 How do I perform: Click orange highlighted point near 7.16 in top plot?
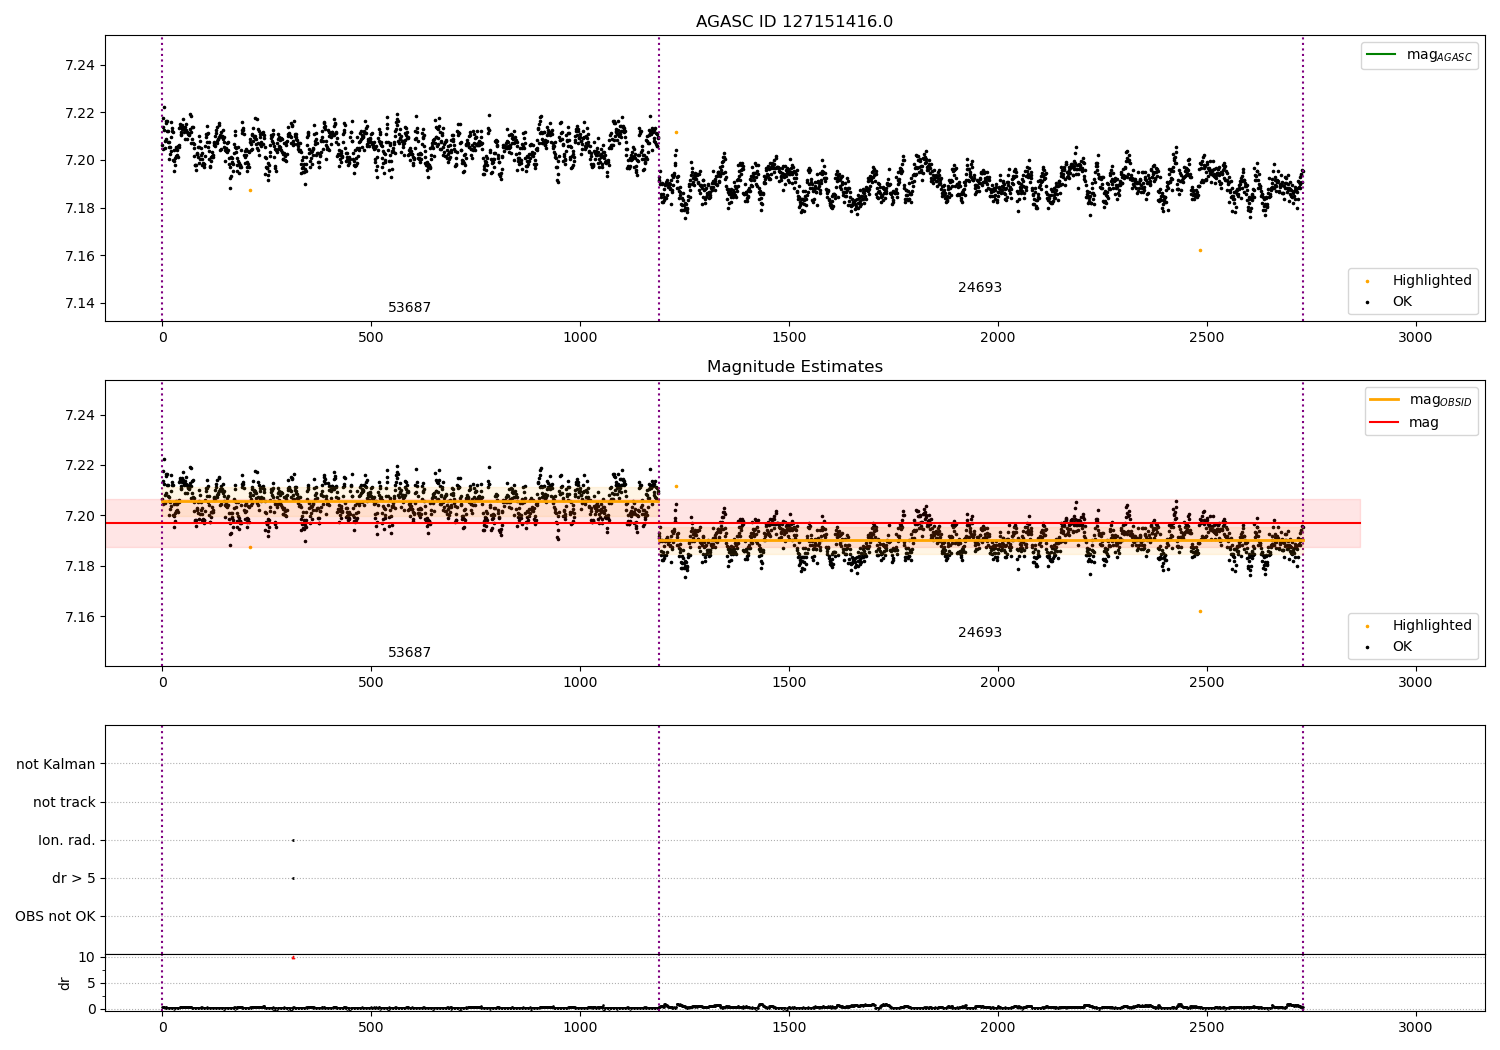(x=1200, y=250)
